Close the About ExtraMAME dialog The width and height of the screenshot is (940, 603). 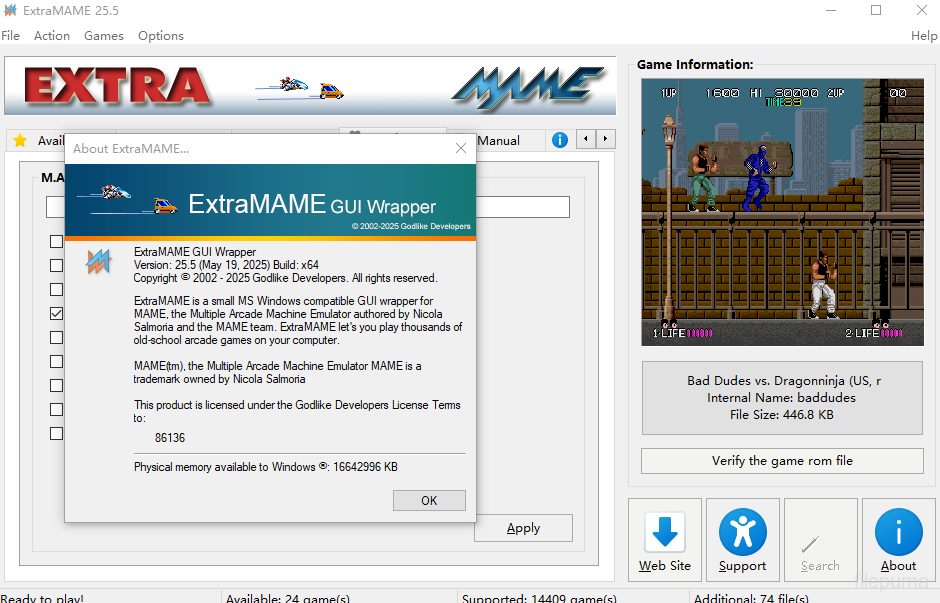tap(460, 148)
